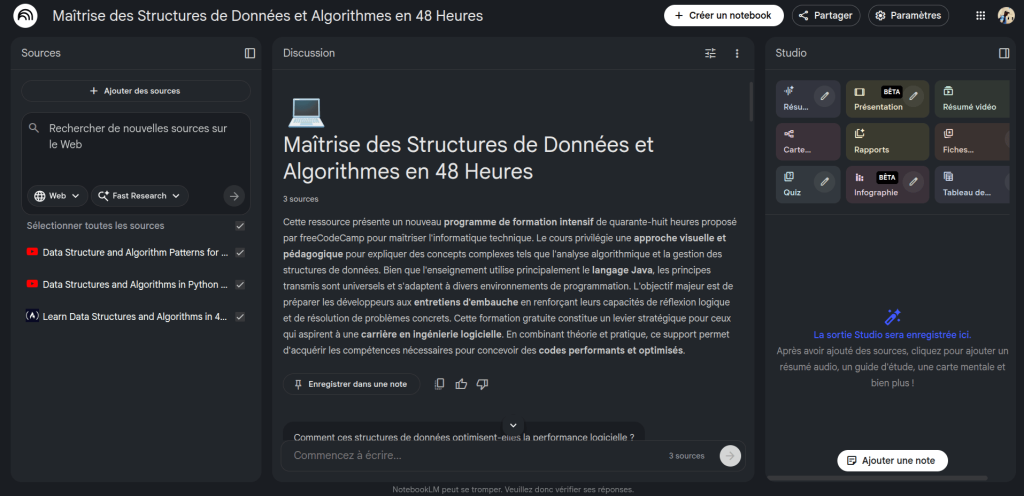Open Paramètres
The width and height of the screenshot is (1024, 496).
click(x=908, y=16)
